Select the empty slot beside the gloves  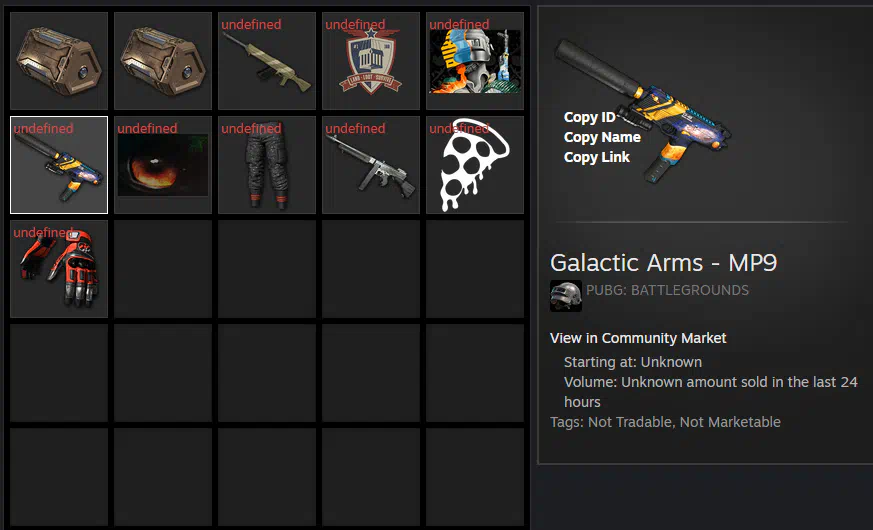[x=163, y=269]
